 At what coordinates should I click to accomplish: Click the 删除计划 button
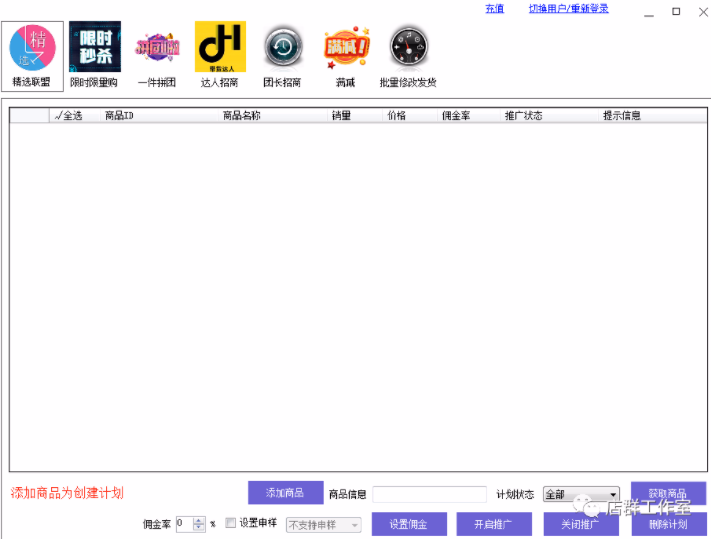(x=669, y=524)
